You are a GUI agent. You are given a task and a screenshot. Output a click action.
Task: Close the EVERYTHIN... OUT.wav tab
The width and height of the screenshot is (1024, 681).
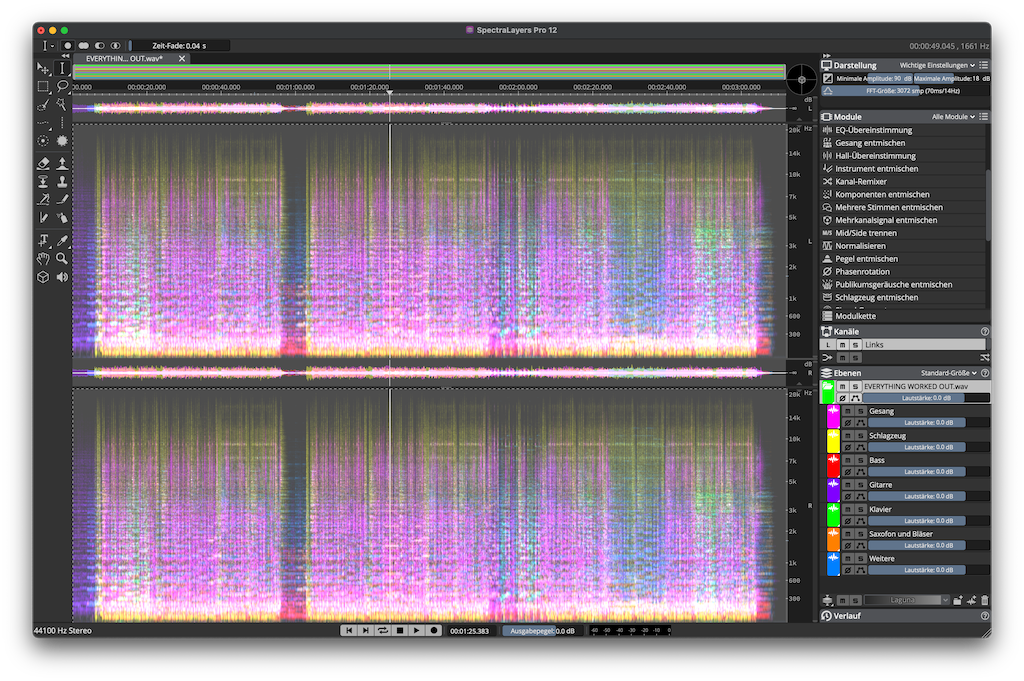click(x=182, y=59)
